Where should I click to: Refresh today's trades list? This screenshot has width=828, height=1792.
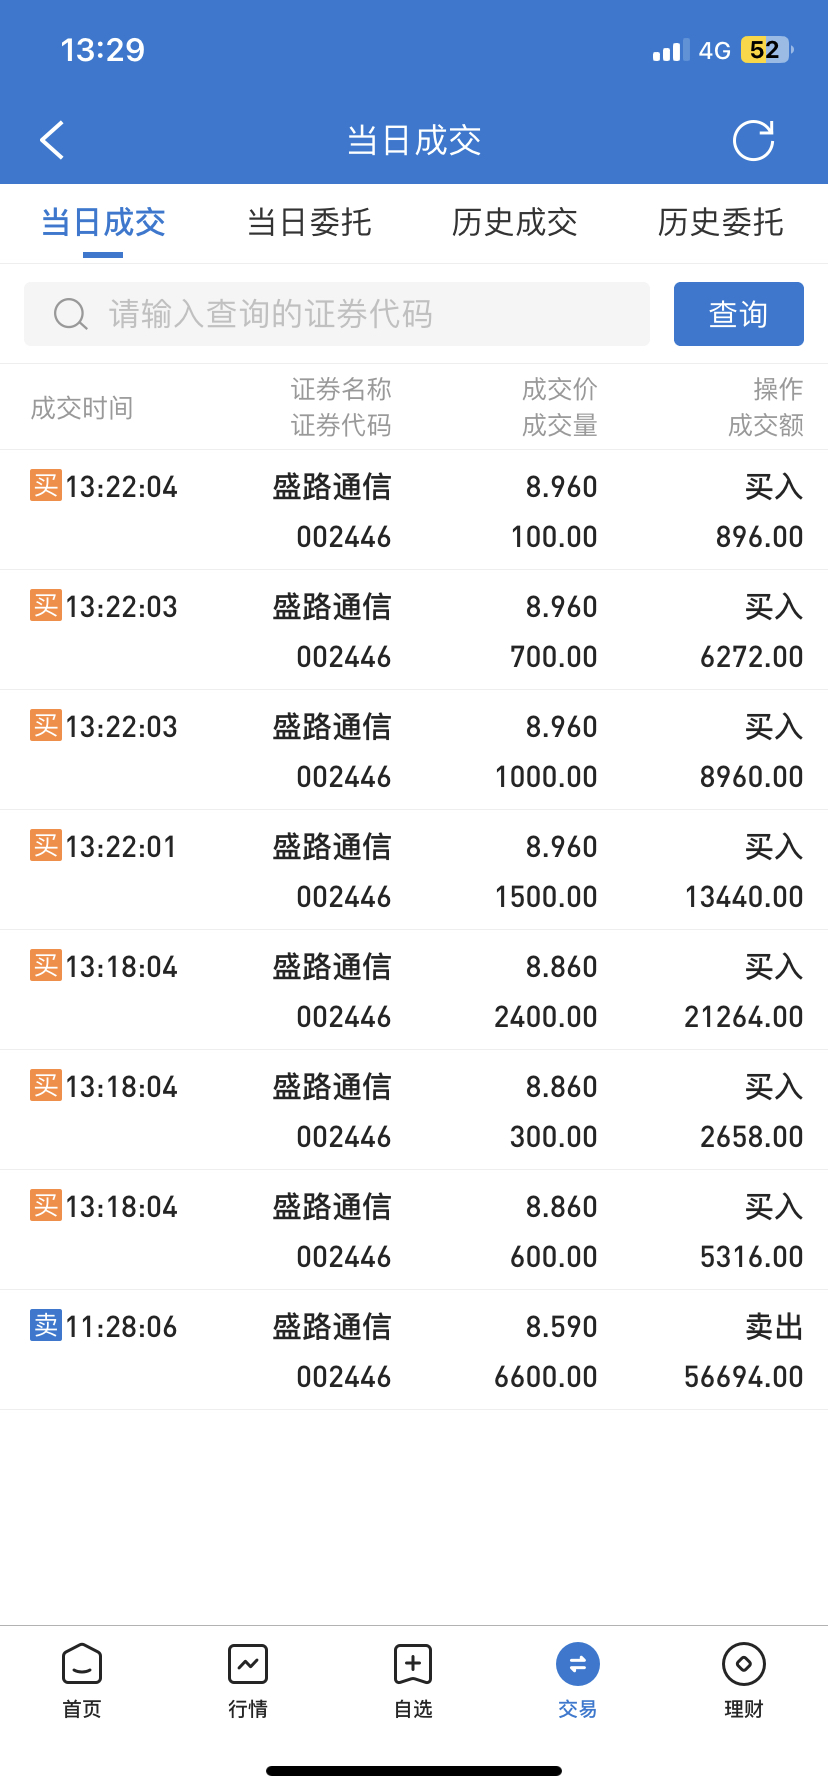coord(753,140)
